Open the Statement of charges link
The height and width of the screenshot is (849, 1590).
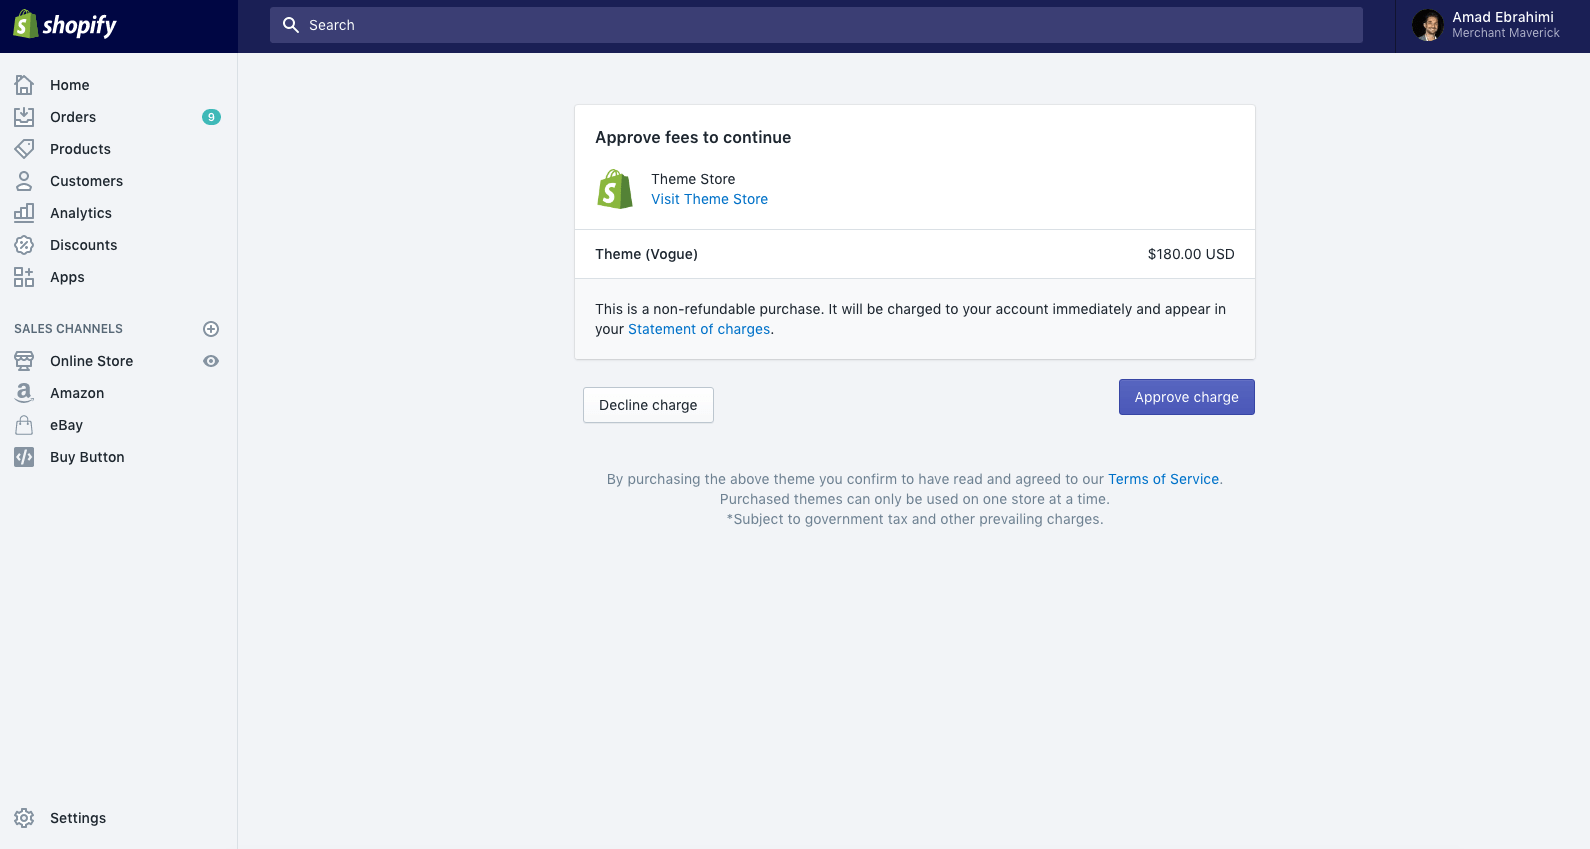(699, 329)
